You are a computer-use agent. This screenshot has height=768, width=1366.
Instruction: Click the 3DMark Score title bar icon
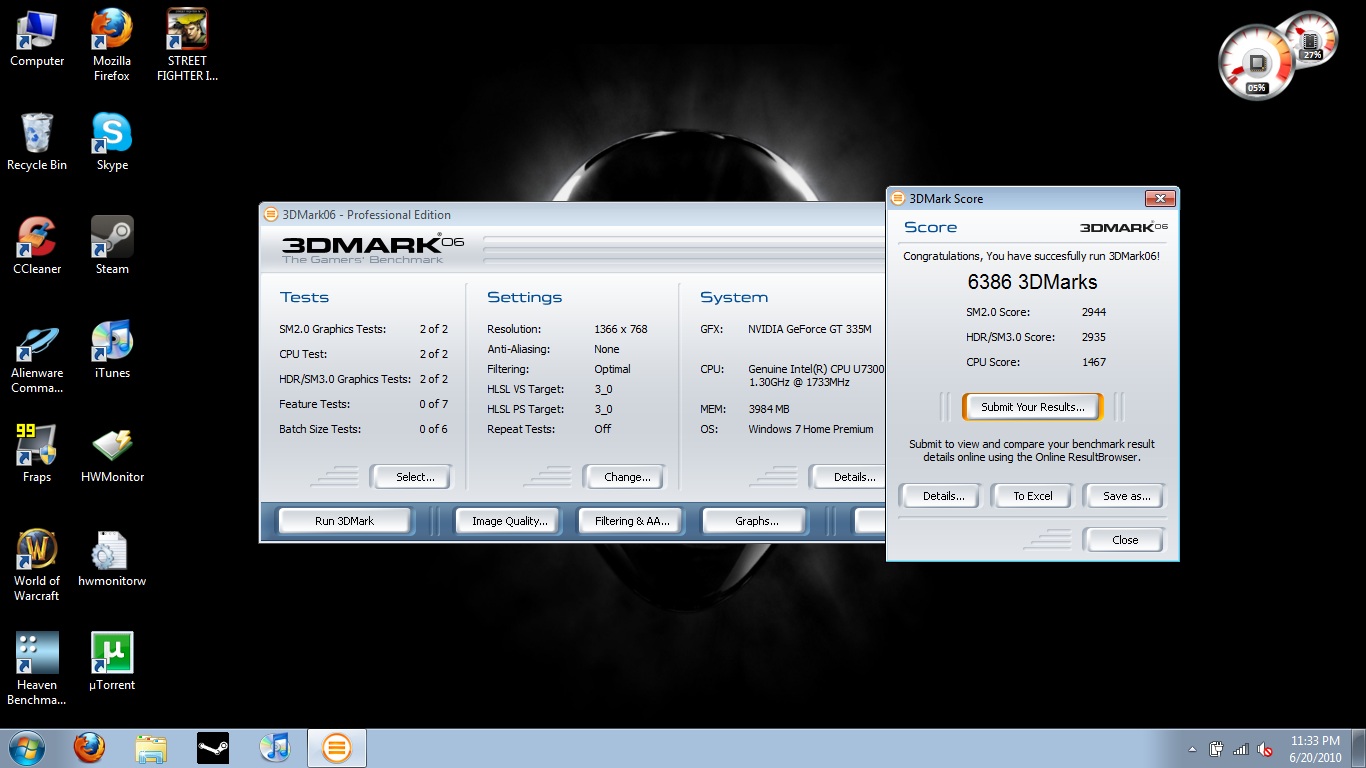tap(897, 198)
